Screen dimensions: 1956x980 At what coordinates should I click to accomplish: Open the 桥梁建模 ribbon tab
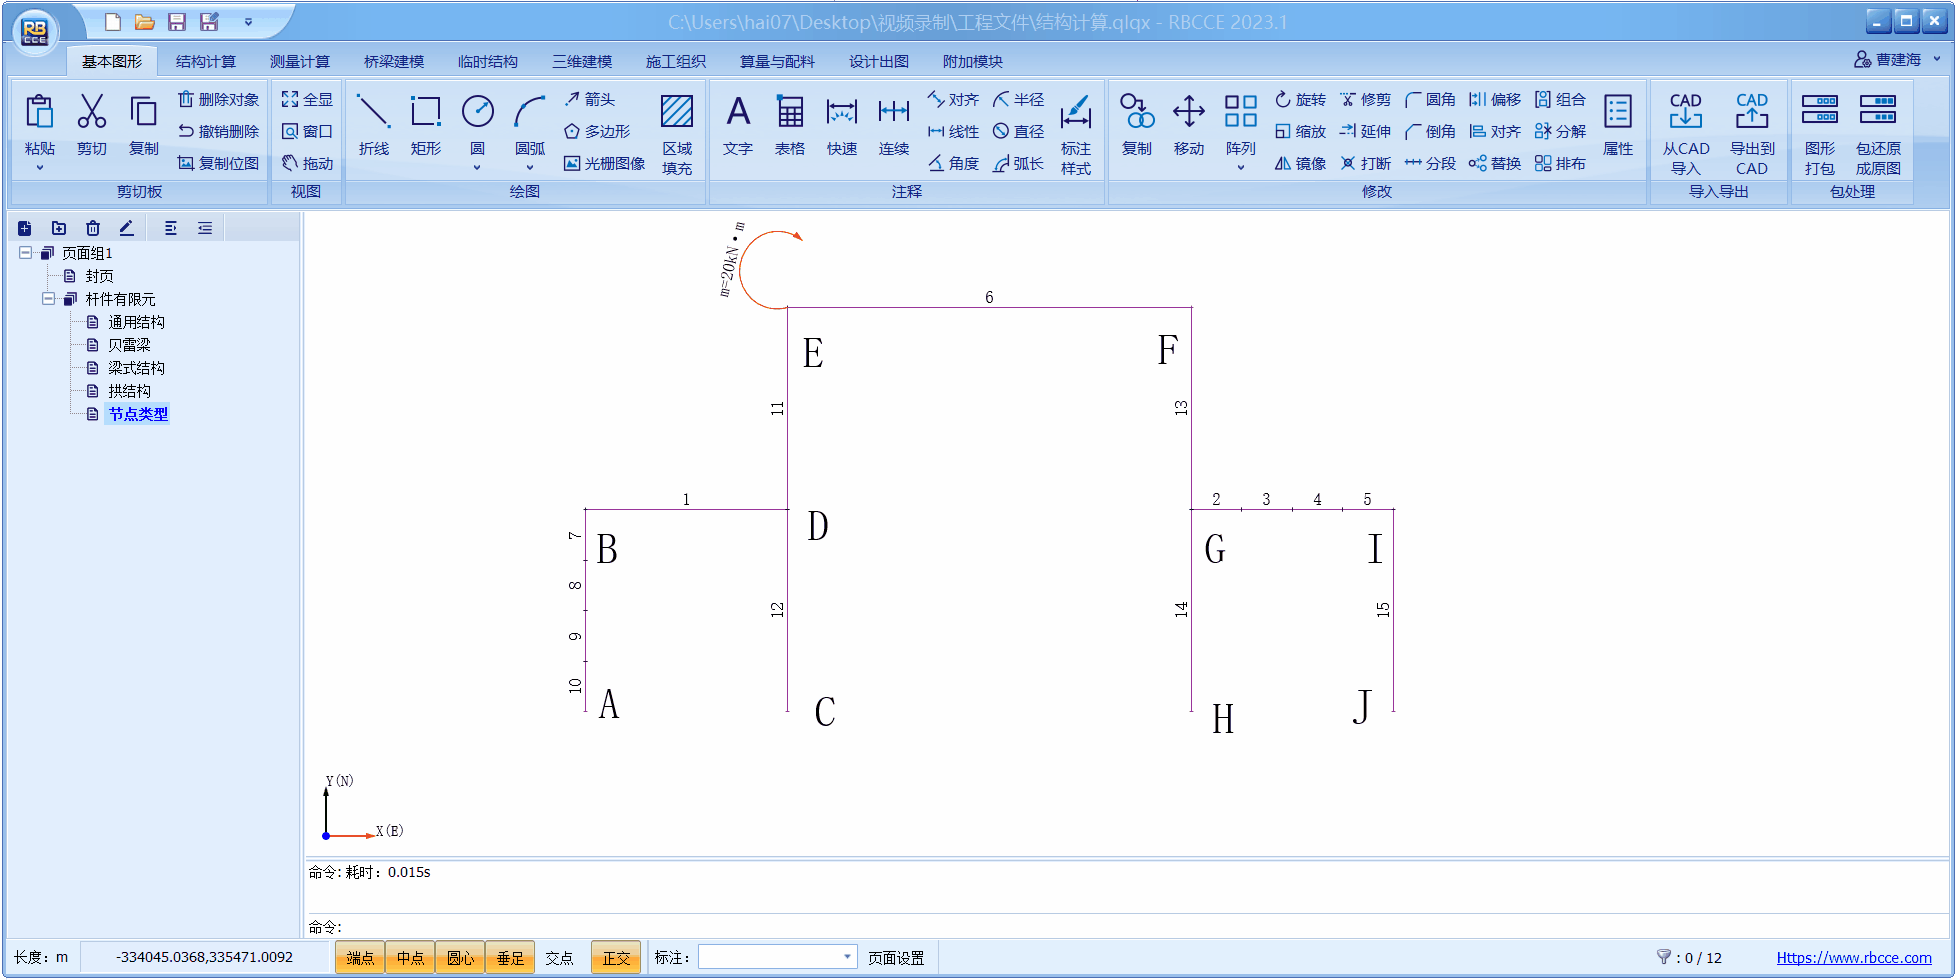click(393, 62)
